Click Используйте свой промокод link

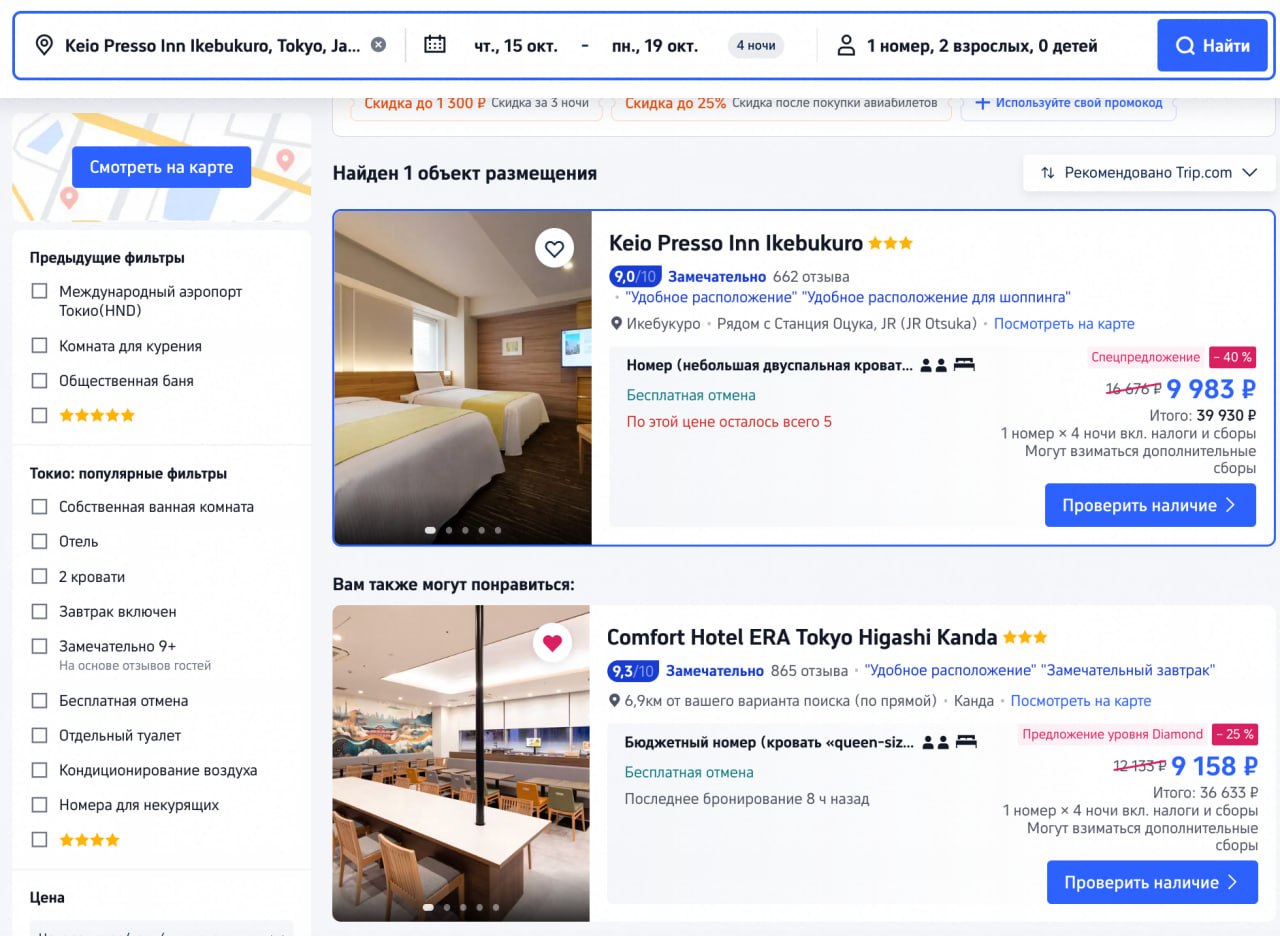[1079, 103]
